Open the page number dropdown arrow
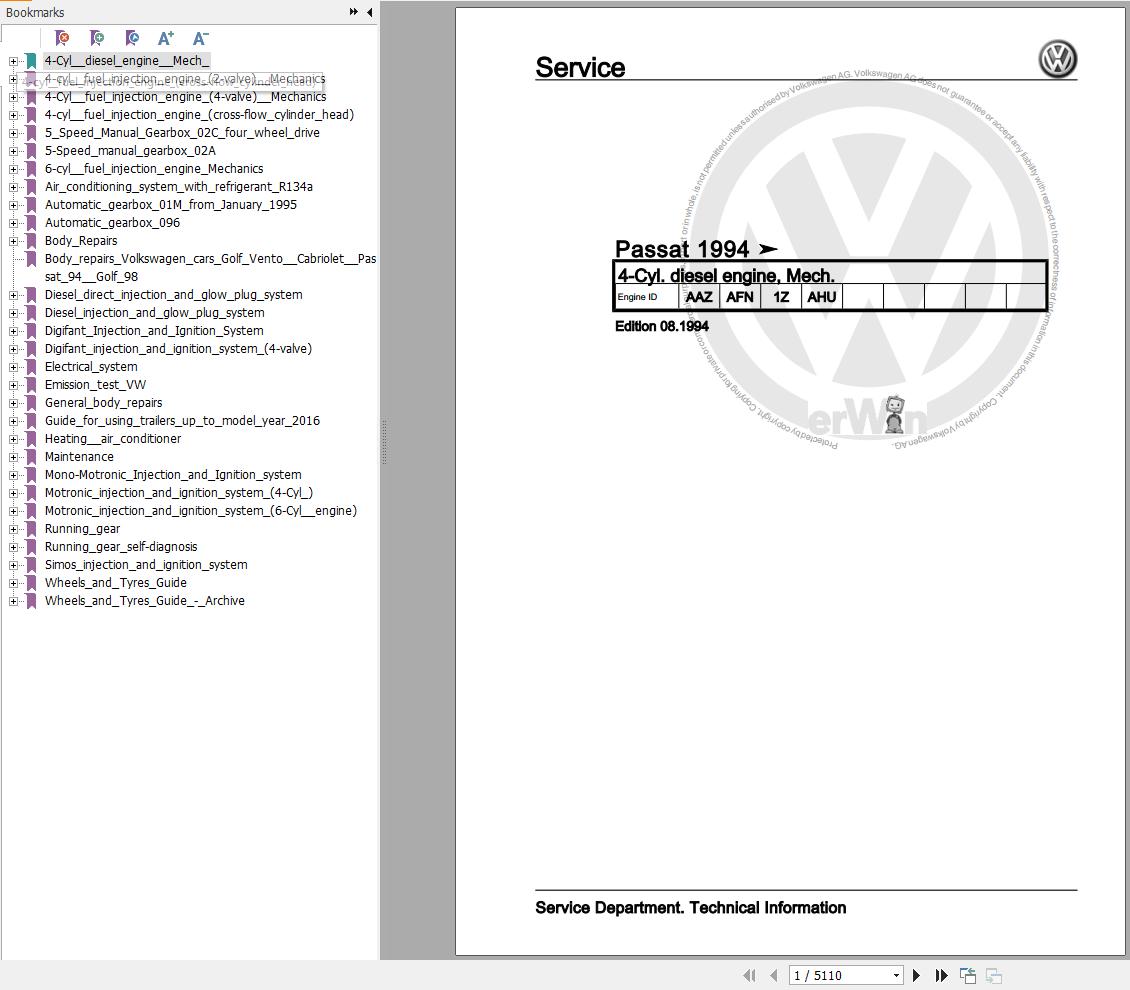The width and height of the screenshot is (1130, 990). coord(896,975)
